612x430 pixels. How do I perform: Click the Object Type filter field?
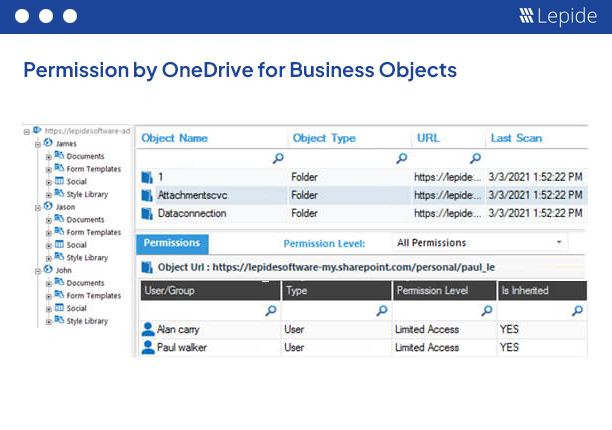tap(350, 158)
